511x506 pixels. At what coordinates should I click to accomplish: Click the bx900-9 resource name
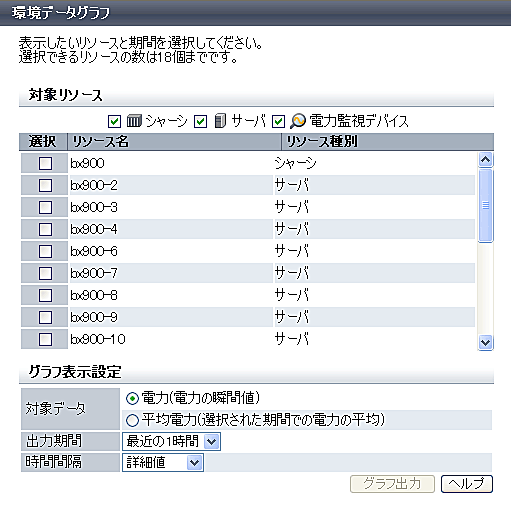coord(94,317)
